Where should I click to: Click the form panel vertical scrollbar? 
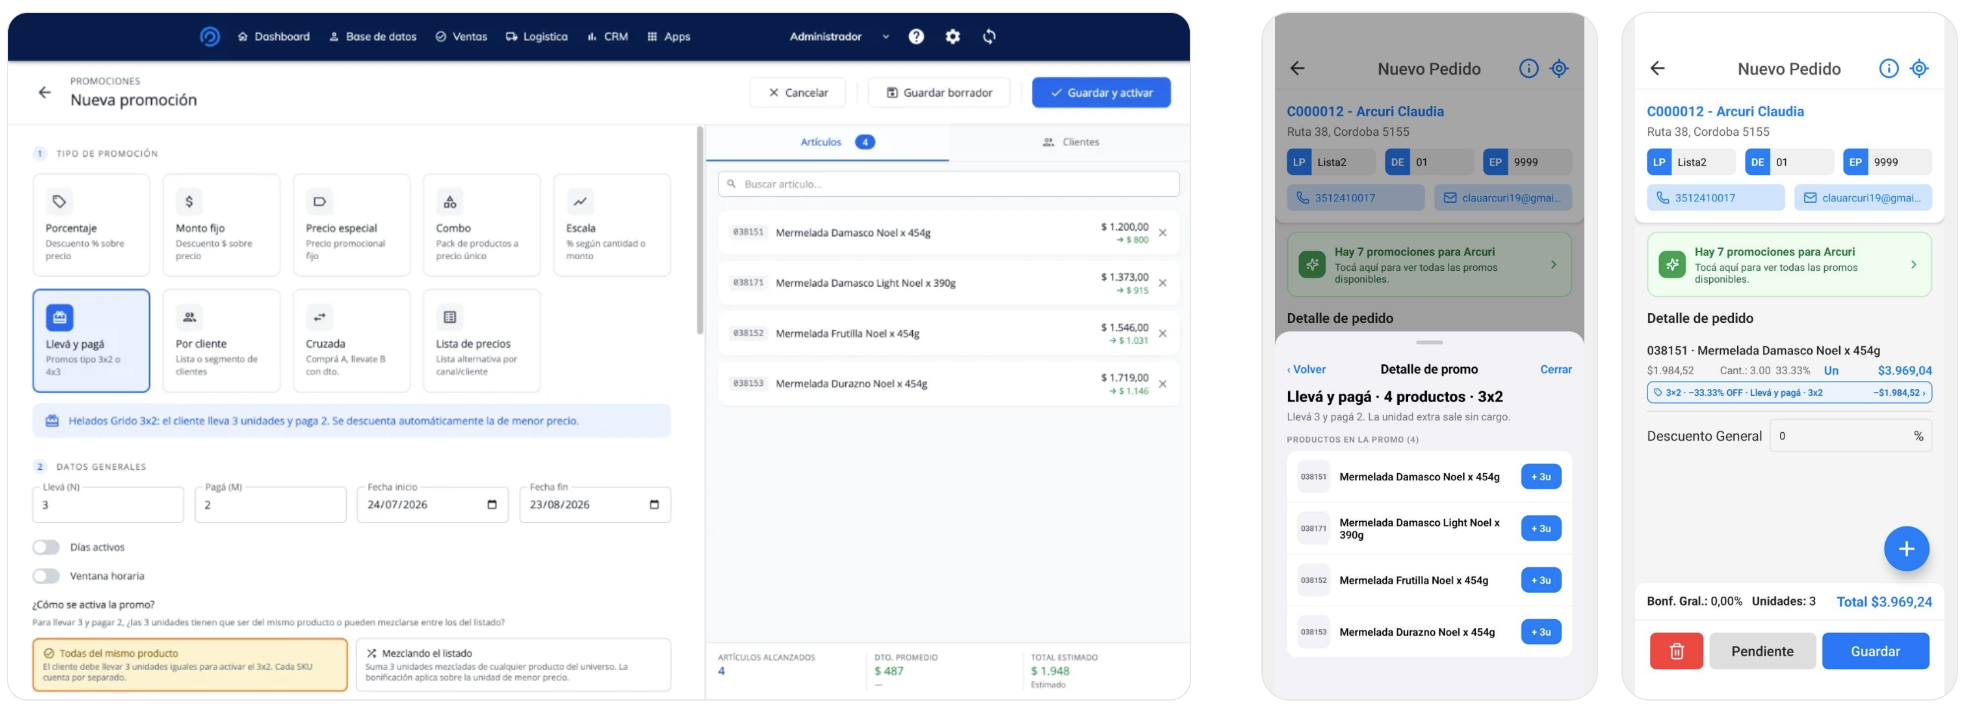(700, 232)
